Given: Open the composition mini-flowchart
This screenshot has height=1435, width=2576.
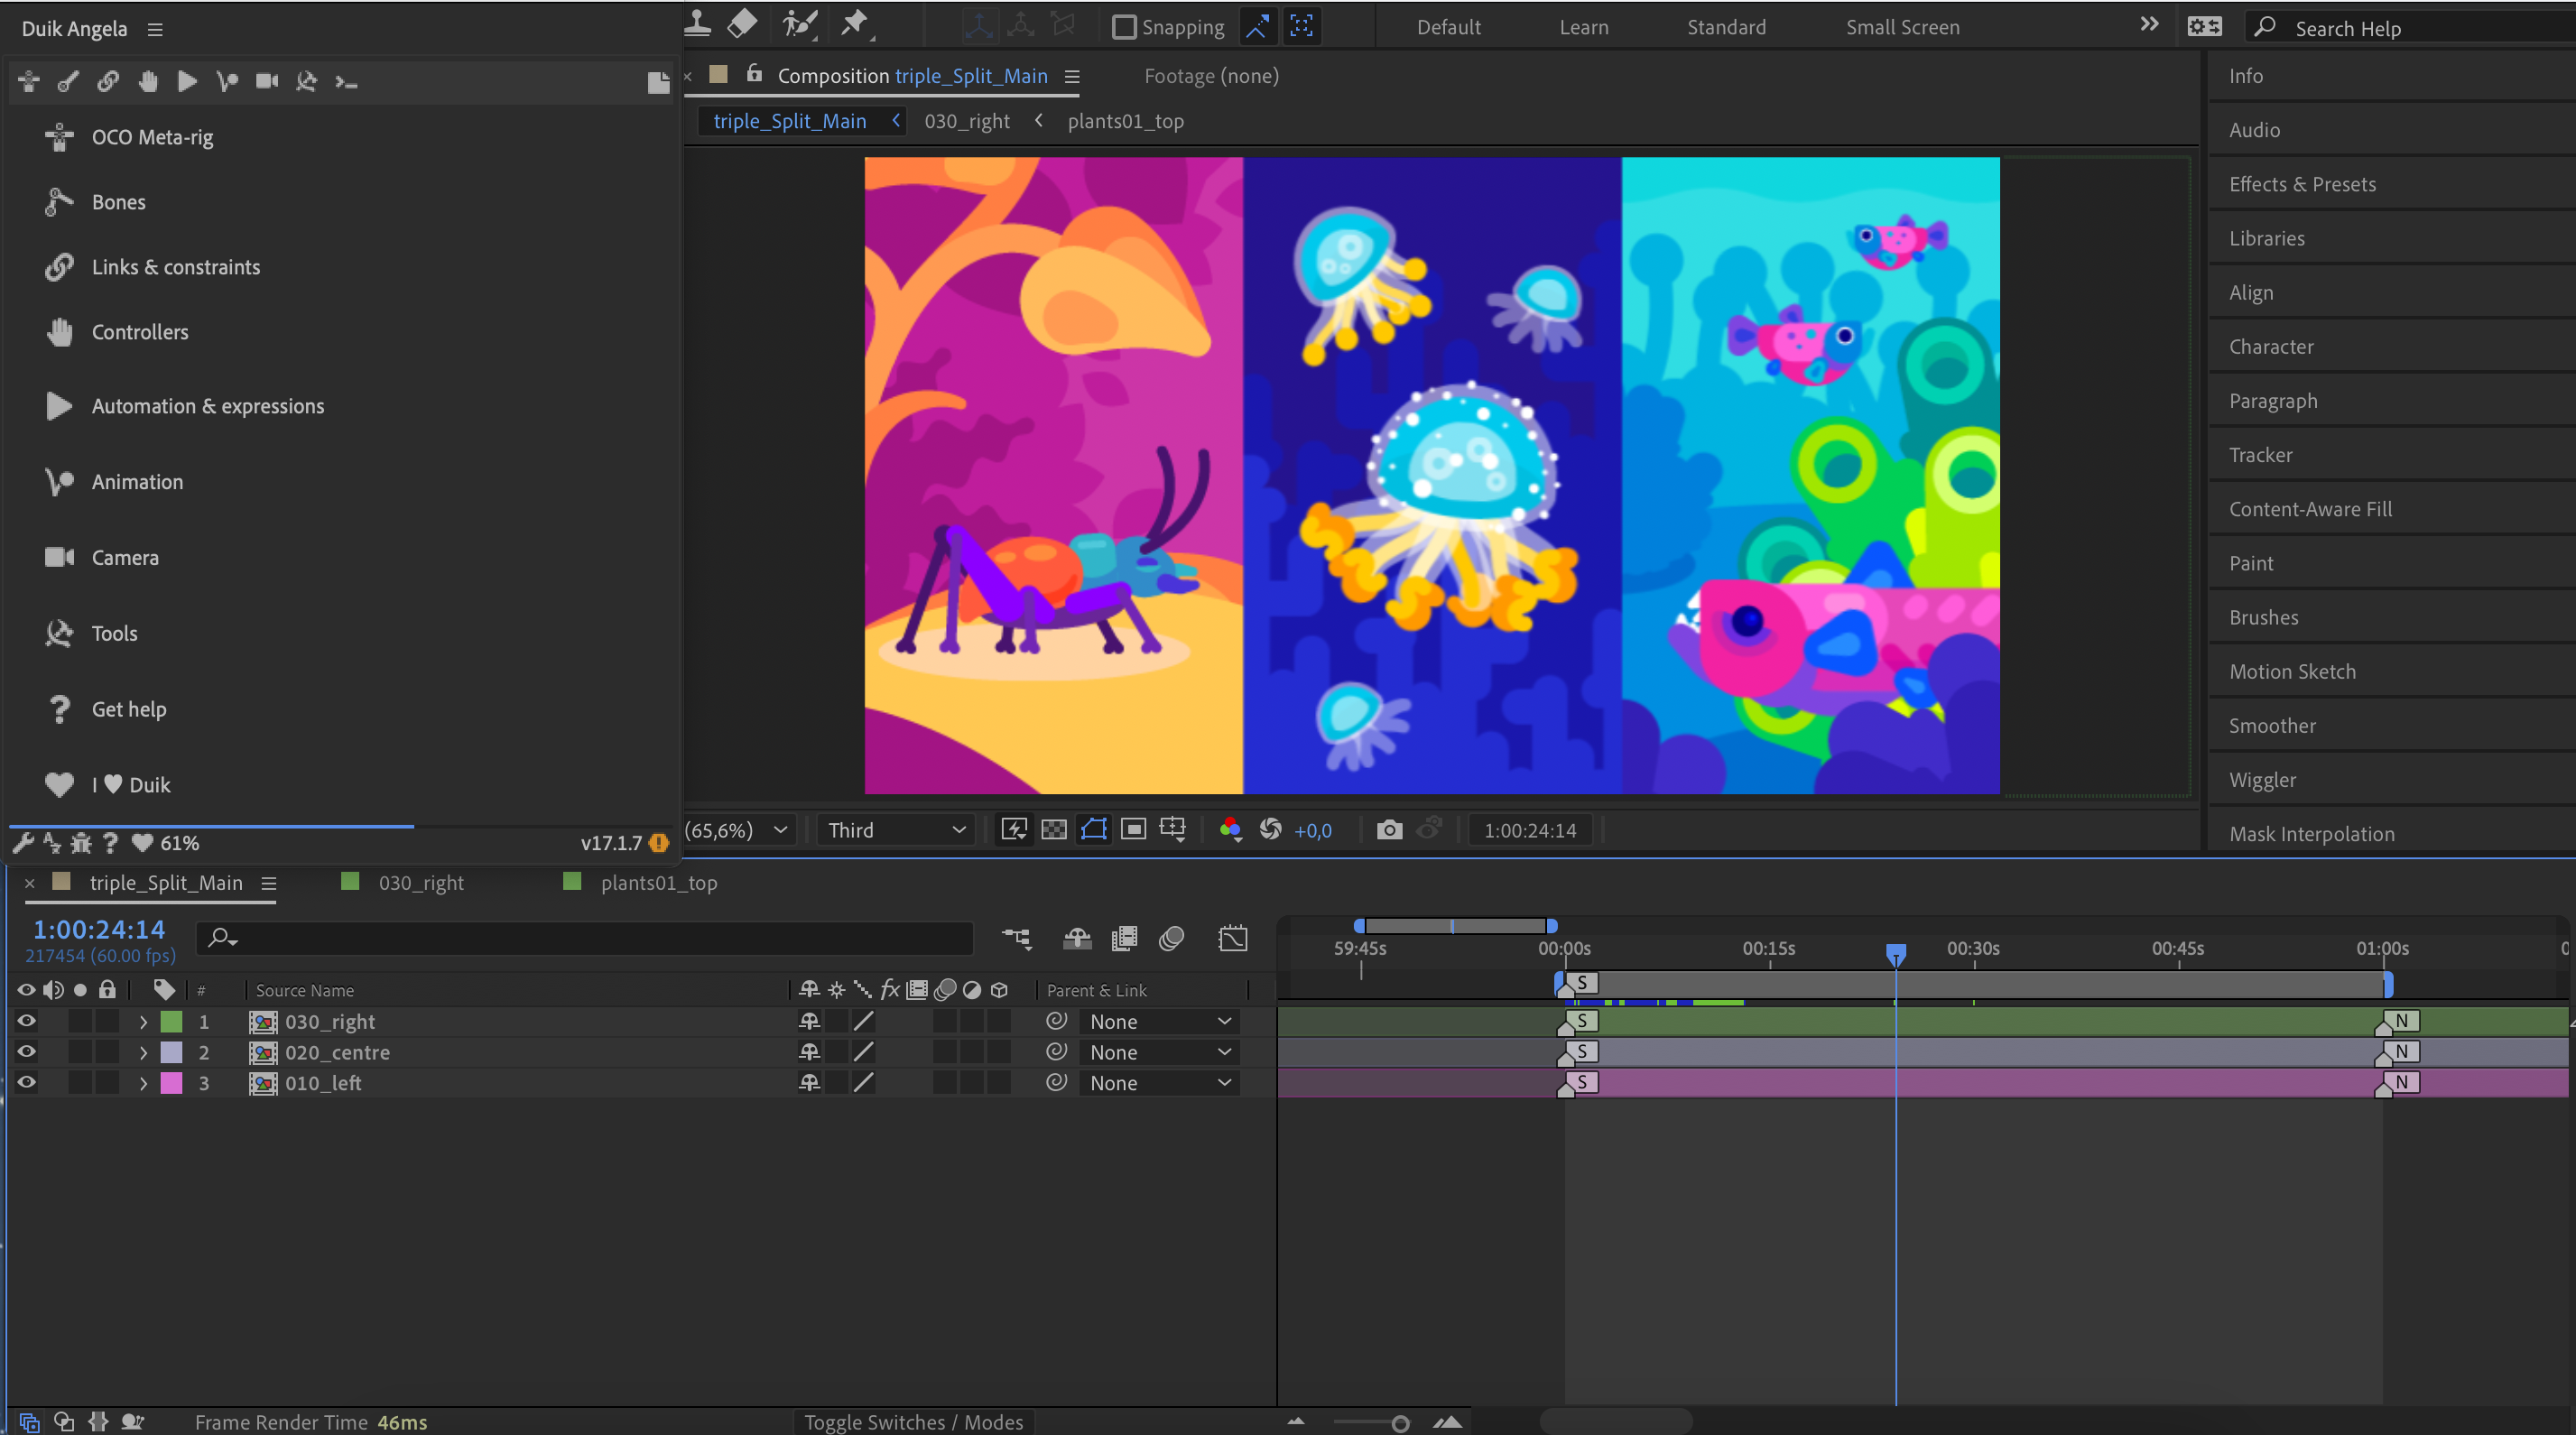Looking at the screenshot, I should [1016, 939].
